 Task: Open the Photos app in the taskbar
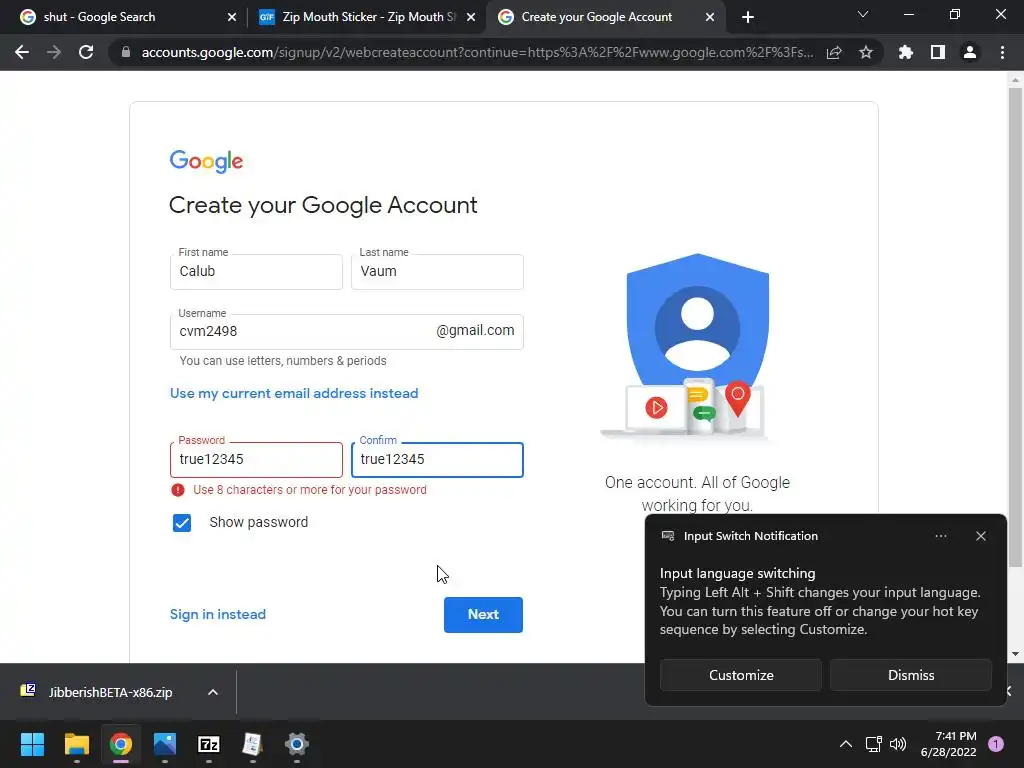pyautogui.click(x=165, y=744)
